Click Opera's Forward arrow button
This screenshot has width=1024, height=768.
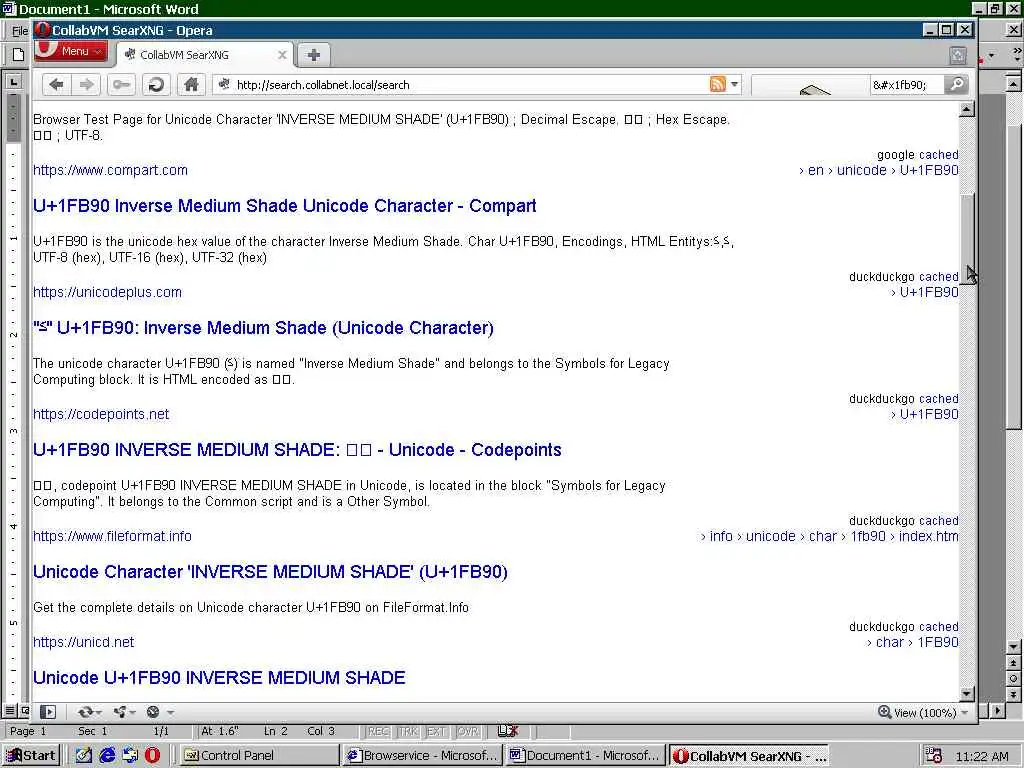pyautogui.click(x=87, y=84)
